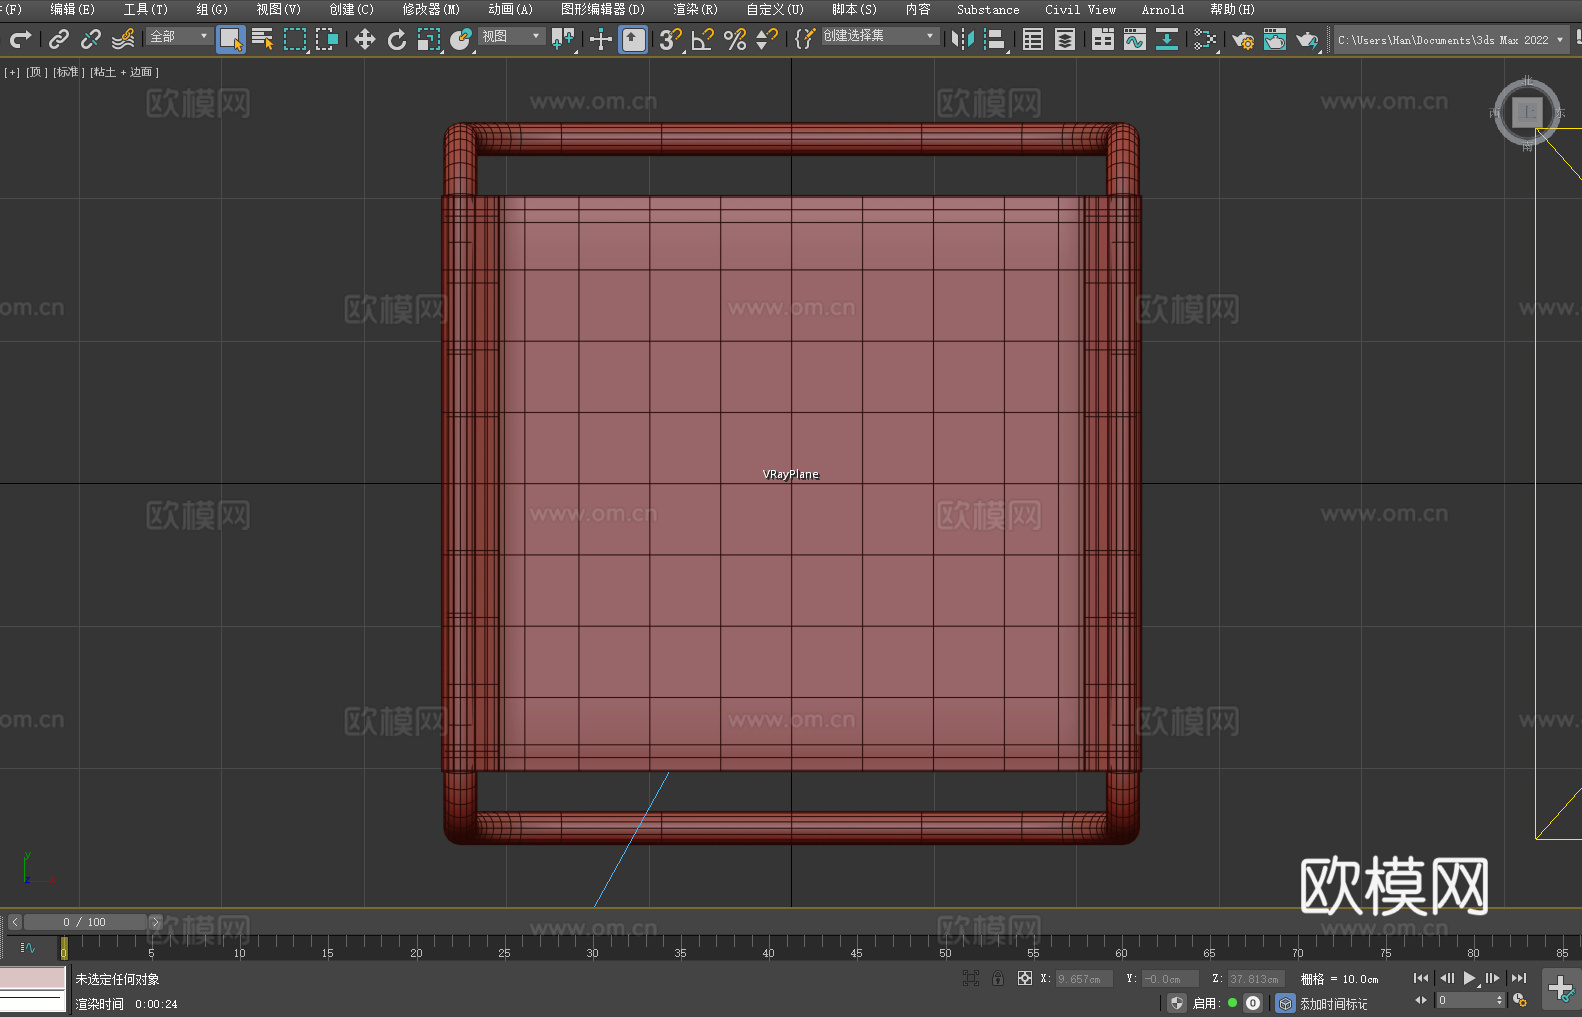
Task: Open project path dropdown
Action: [1450, 40]
